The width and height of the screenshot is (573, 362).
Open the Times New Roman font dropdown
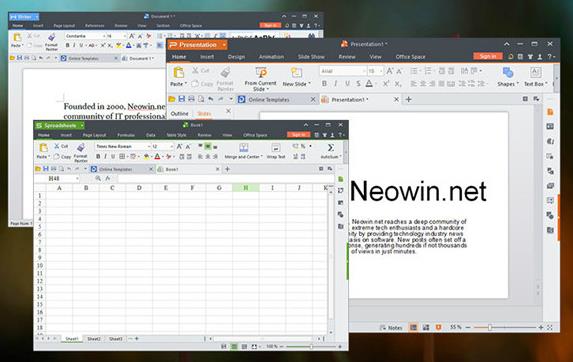pyautogui.click(x=149, y=146)
